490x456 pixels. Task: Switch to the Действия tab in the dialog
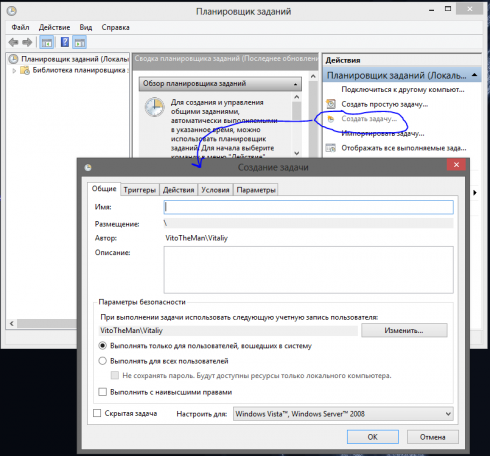click(178, 190)
